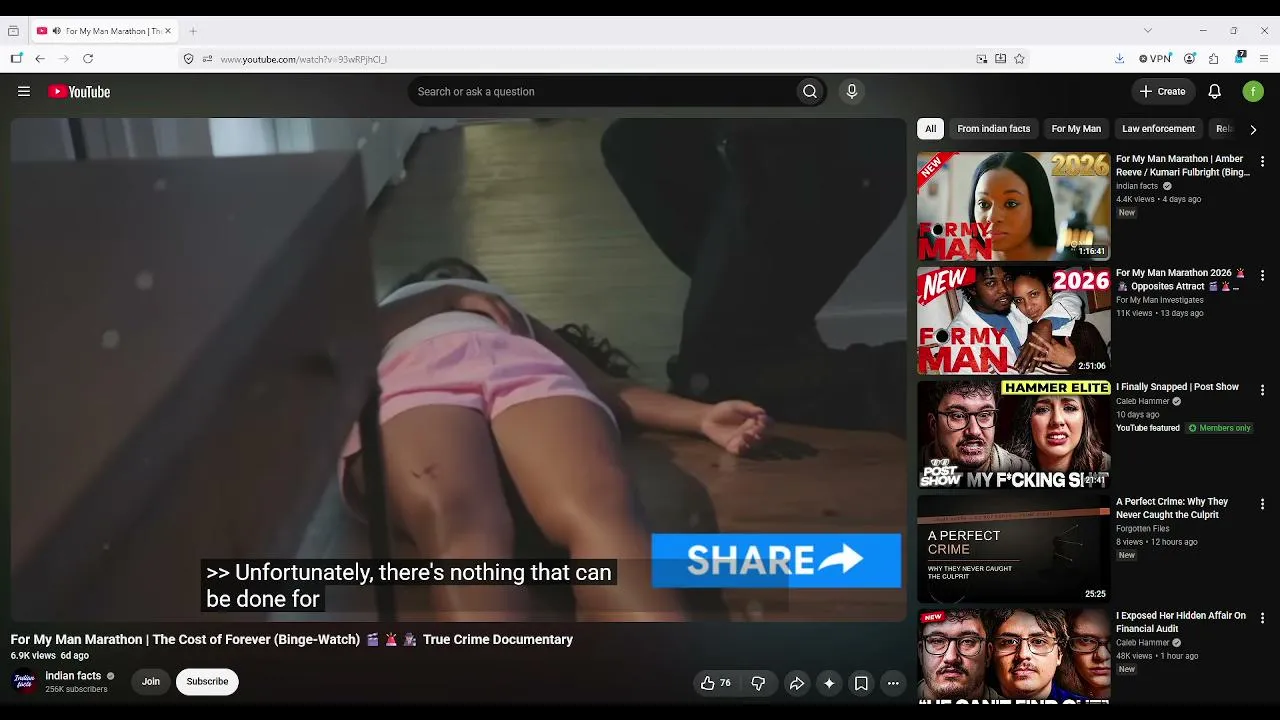The width and height of the screenshot is (1280, 720).
Task: Open the Hammer Elite Post Show thumbnail
Action: point(1013,435)
